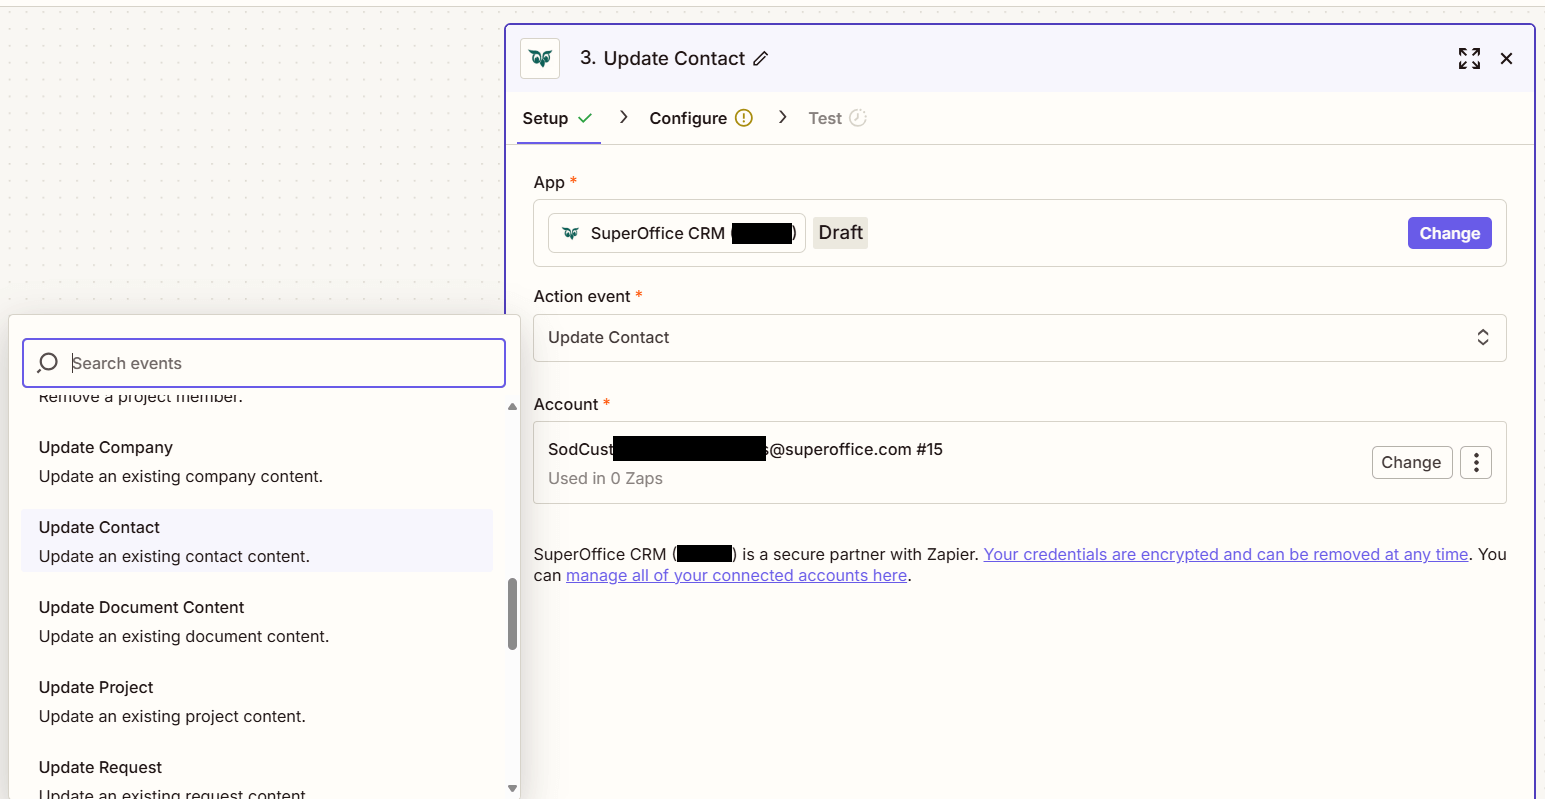
Task: Click the pencil icon to rename step
Action: (x=760, y=58)
